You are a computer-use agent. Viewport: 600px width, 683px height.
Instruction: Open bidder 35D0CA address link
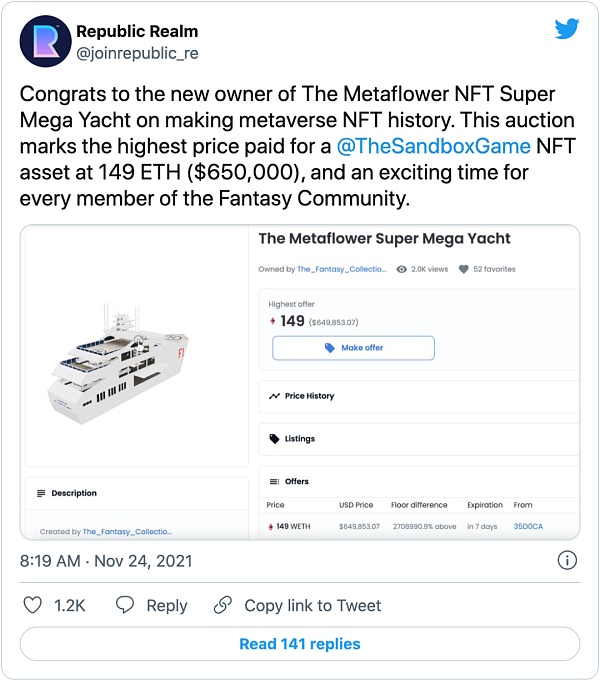click(x=528, y=526)
